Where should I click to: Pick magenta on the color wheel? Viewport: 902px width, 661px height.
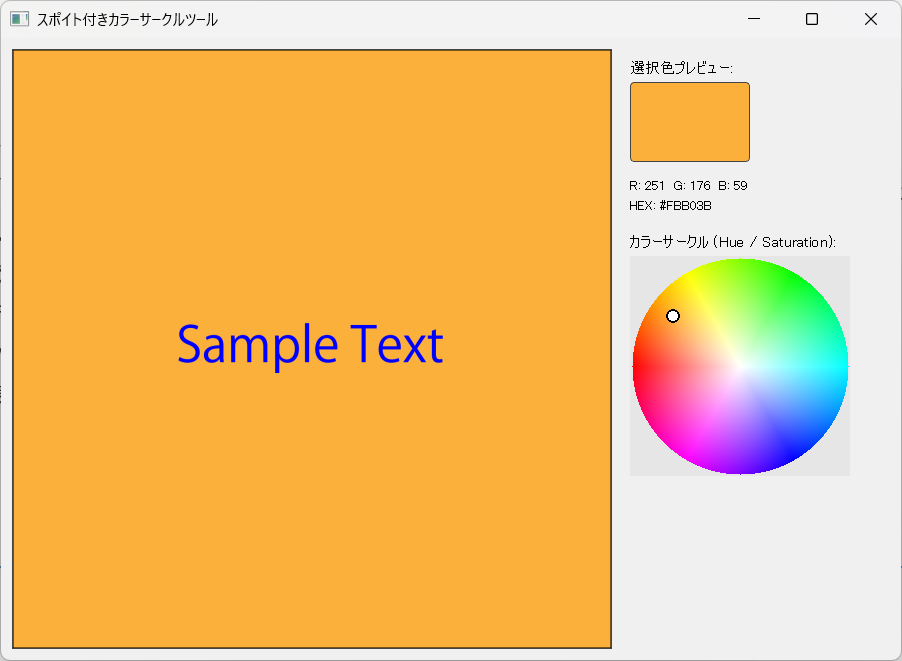[x=690, y=452]
